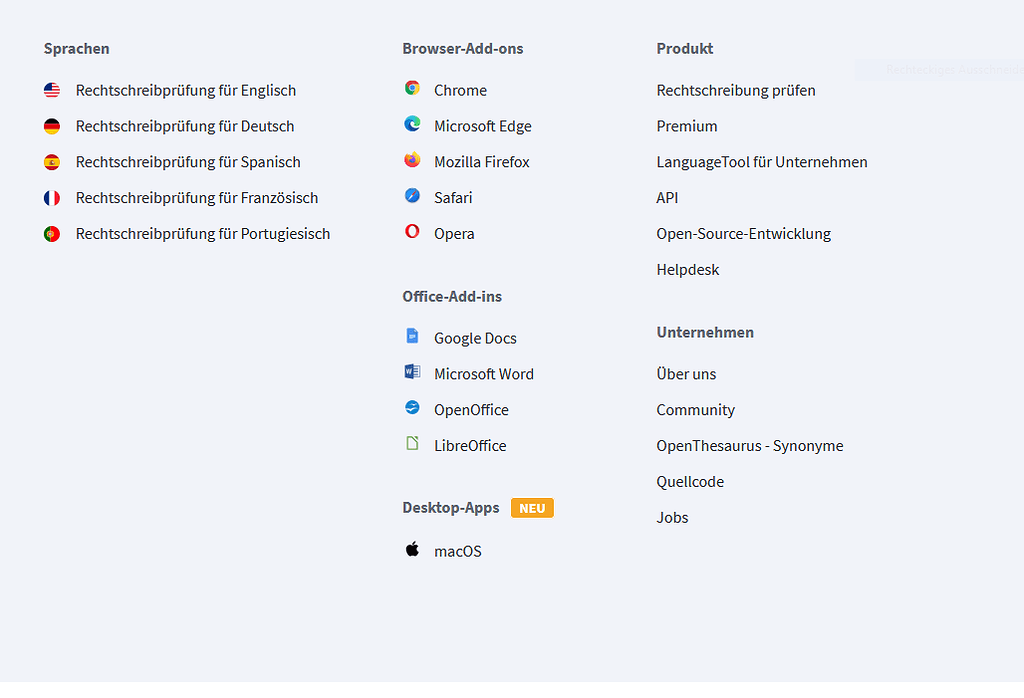Visit the Community link

[x=696, y=410]
